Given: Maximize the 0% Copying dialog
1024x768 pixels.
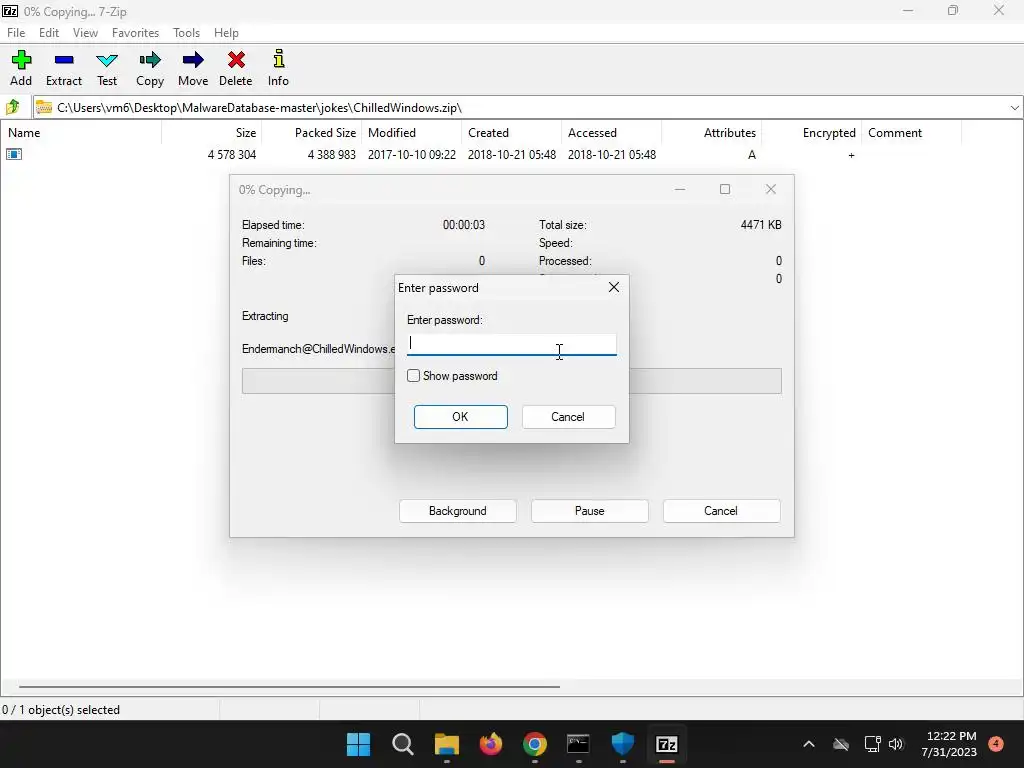Looking at the screenshot, I should pos(725,189).
